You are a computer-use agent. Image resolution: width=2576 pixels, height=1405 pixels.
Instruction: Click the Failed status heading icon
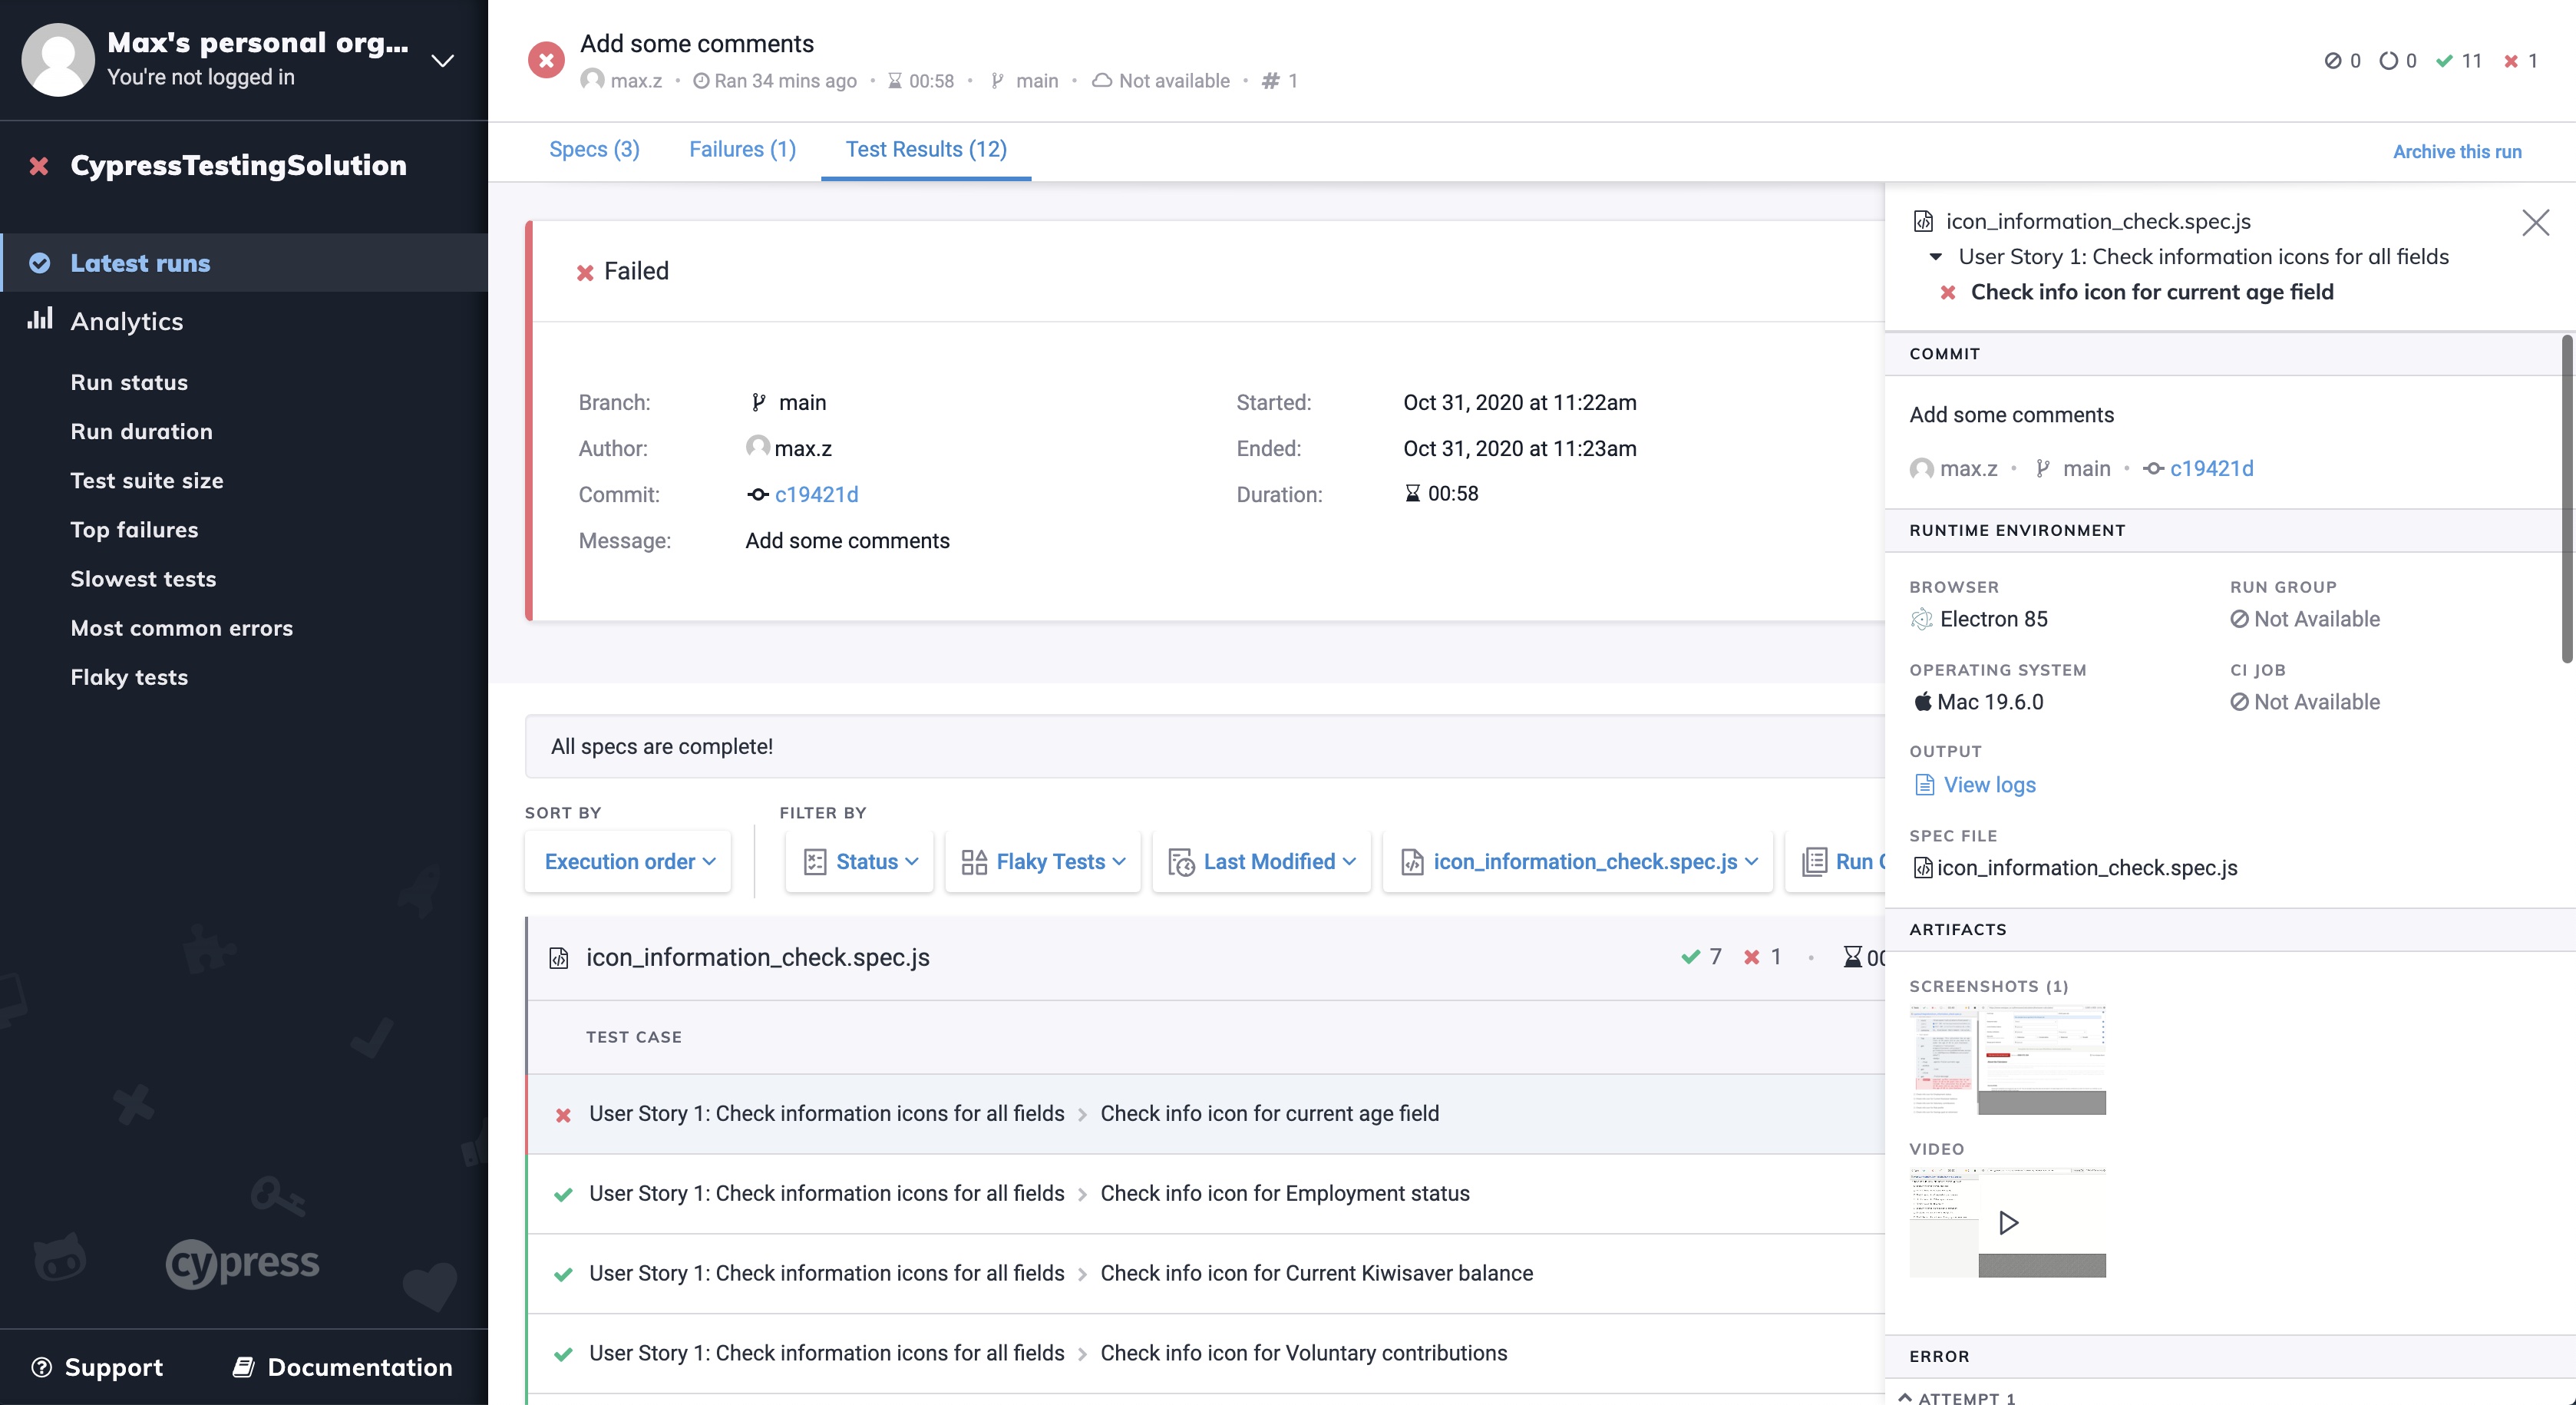(585, 272)
